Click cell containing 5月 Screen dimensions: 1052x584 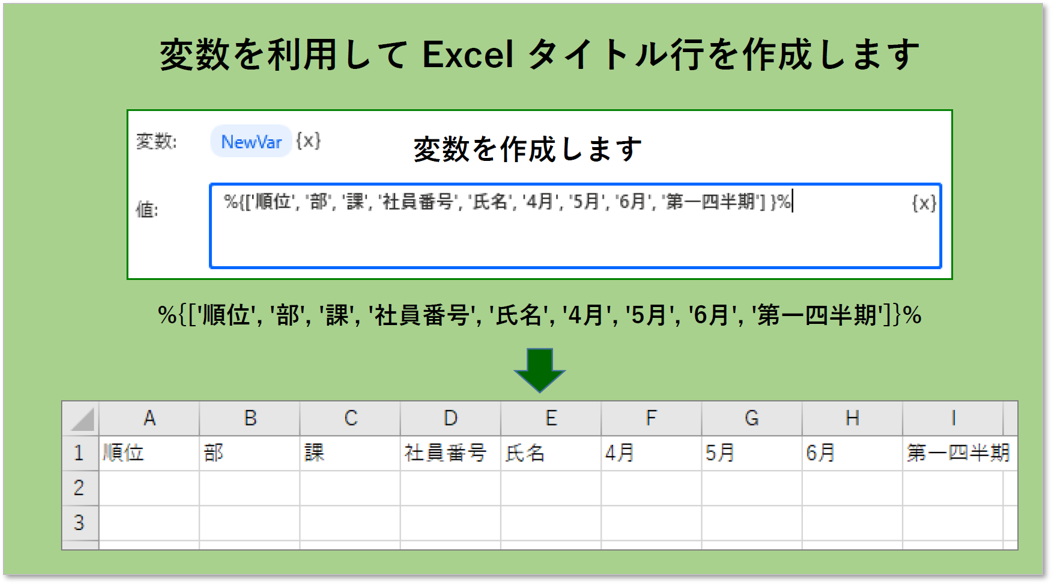click(x=752, y=453)
